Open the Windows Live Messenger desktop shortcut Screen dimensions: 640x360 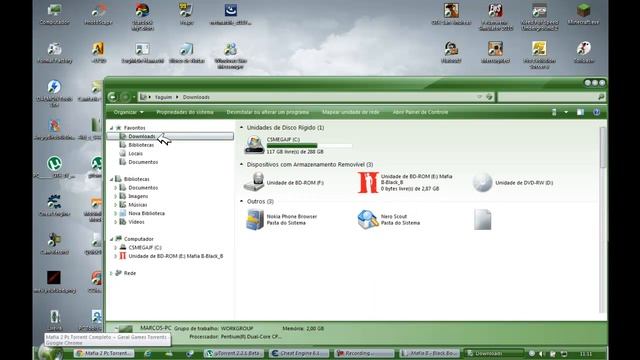click(230, 55)
